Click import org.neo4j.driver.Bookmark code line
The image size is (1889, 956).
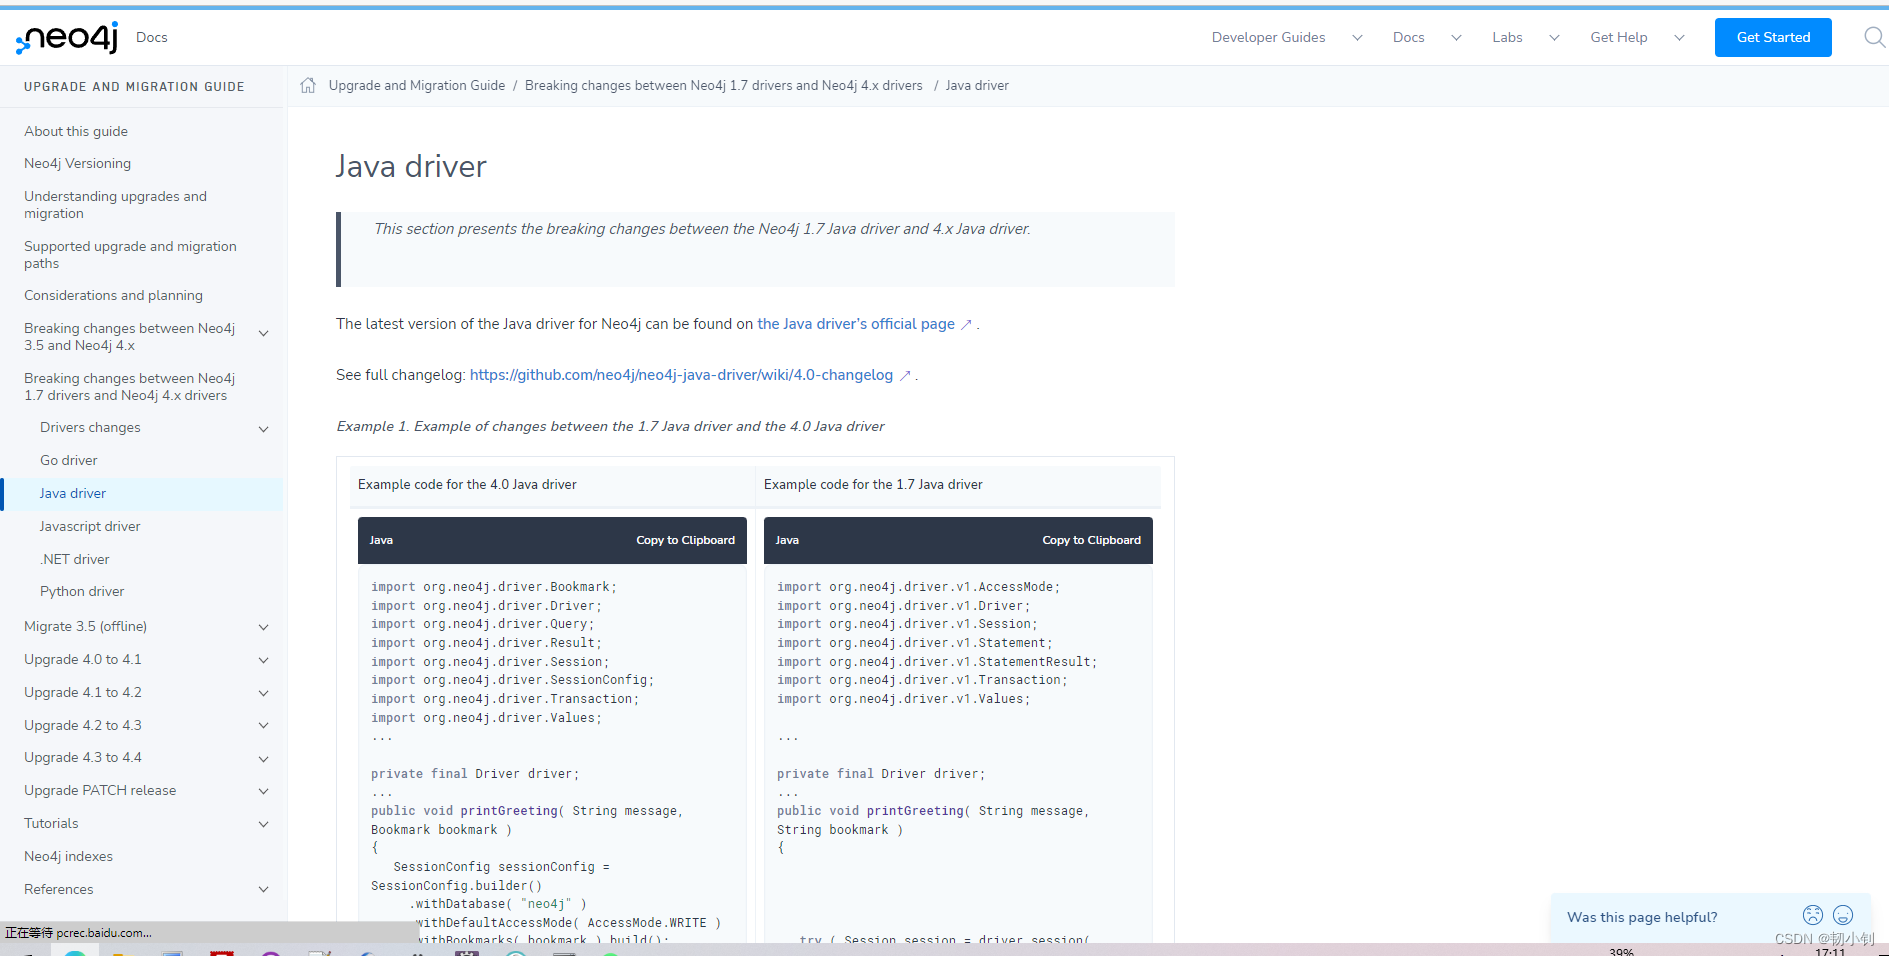(x=494, y=587)
